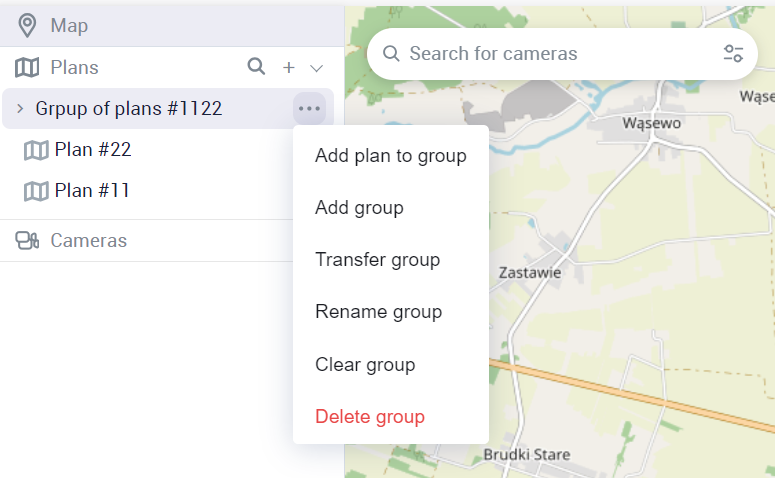Select 'Add plan to group' menu option
This screenshot has width=775, height=478.
coord(390,155)
